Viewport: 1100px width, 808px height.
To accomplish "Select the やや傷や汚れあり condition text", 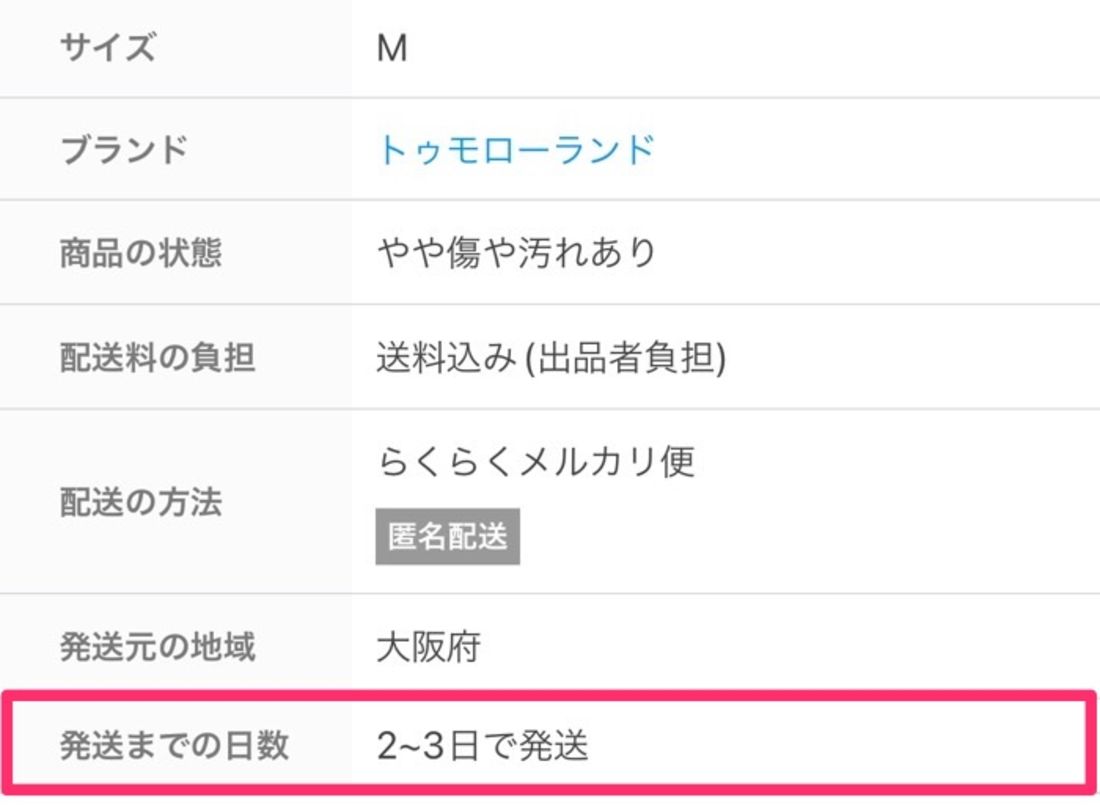I will (516, 253).
